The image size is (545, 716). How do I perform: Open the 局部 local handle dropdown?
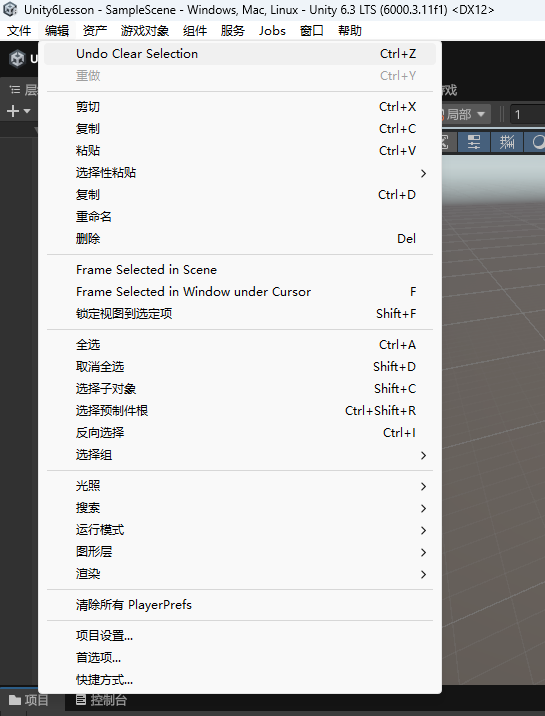pos(465,114)
